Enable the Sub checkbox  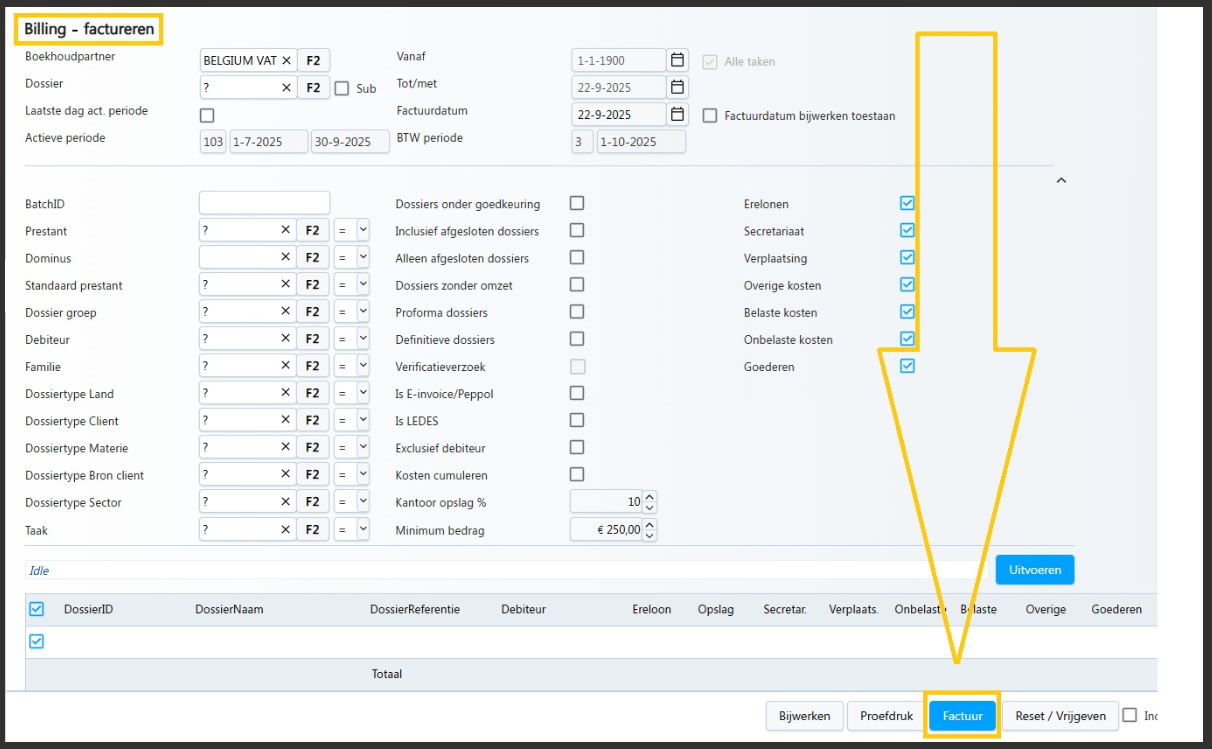[342, 88]
